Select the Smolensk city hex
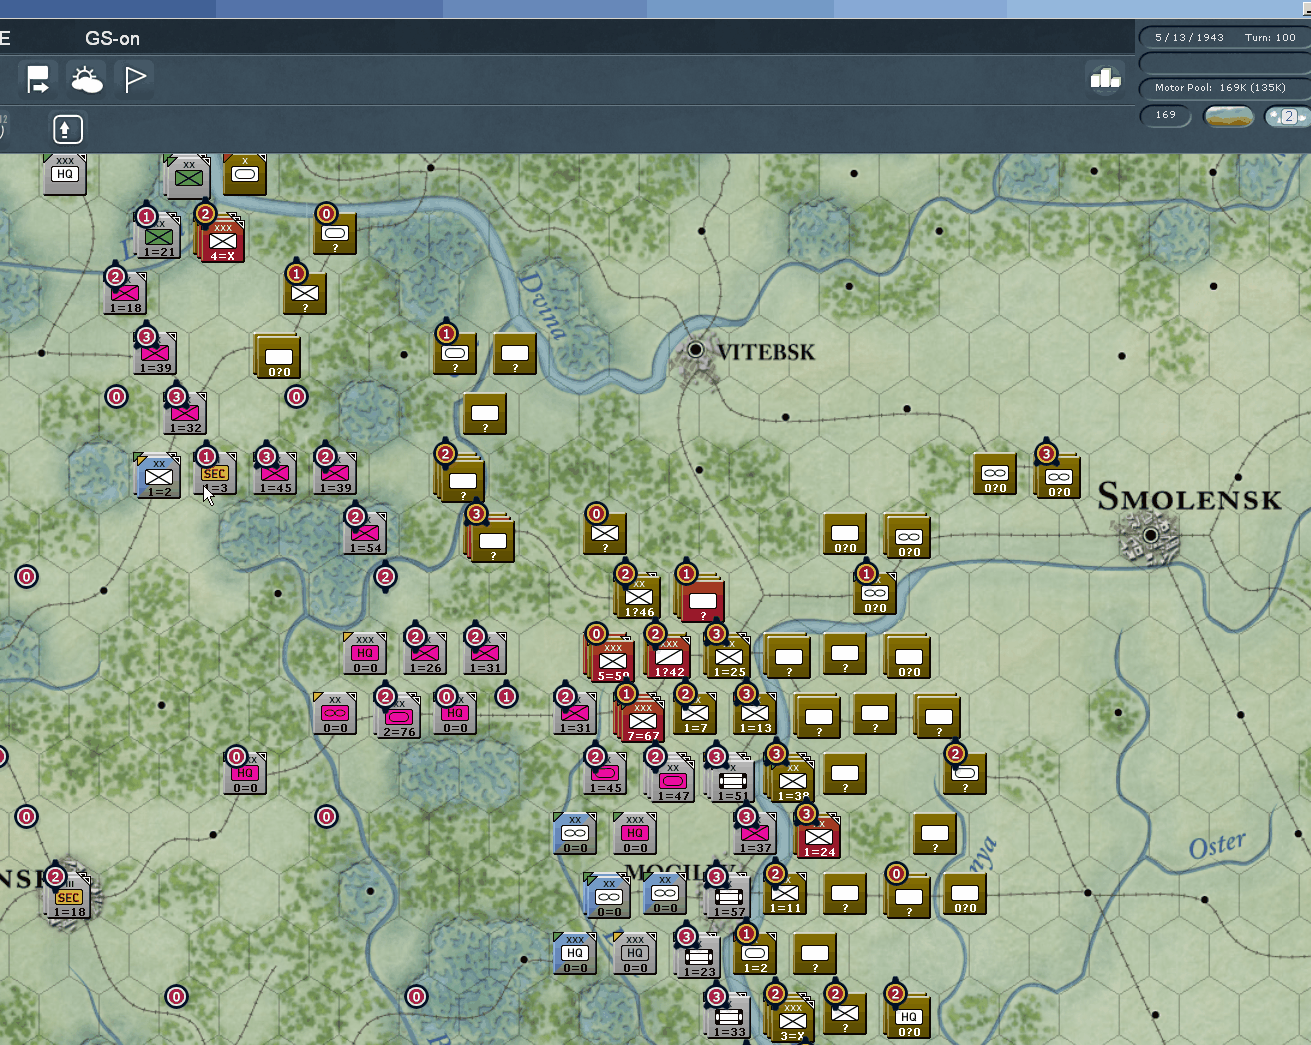Image resolution: width=1311 pixels, height=1045 pixels. coord(1151,536)
